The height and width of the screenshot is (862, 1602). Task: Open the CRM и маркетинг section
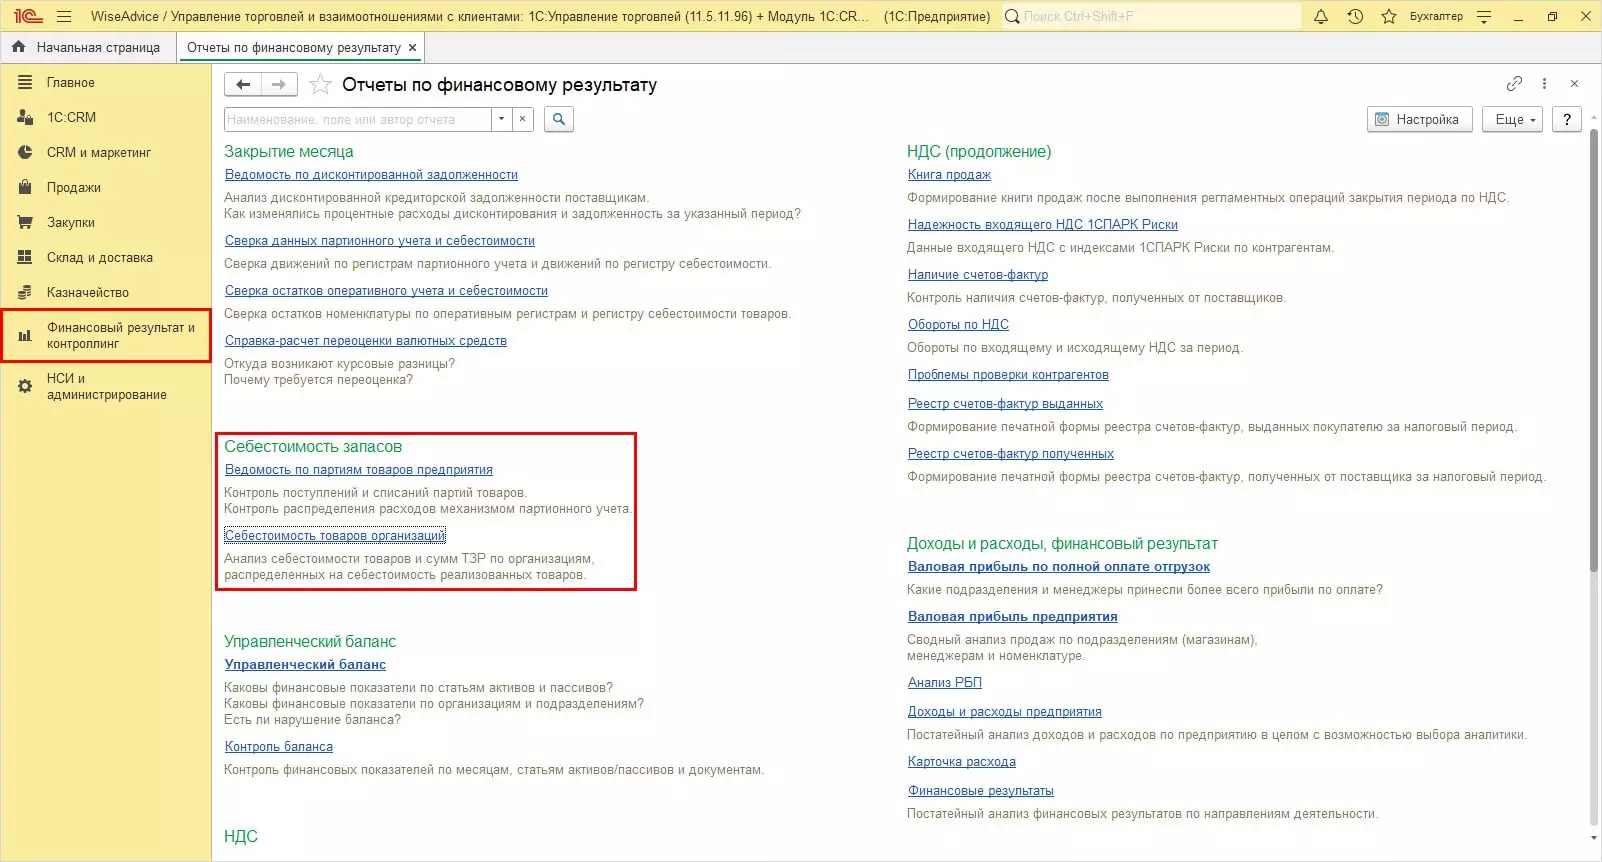106,152
